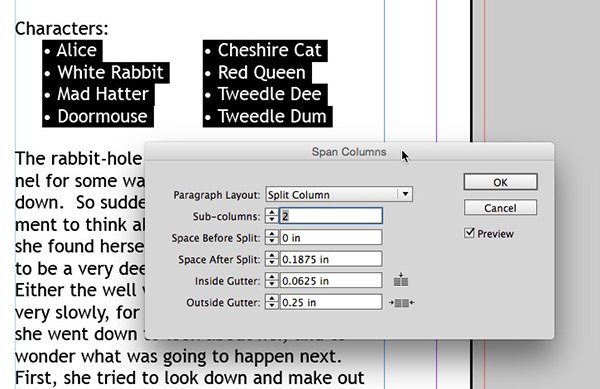Click the Space Before Split field
The height and width of the screenshot is (389, 600).
click(331, 238)
